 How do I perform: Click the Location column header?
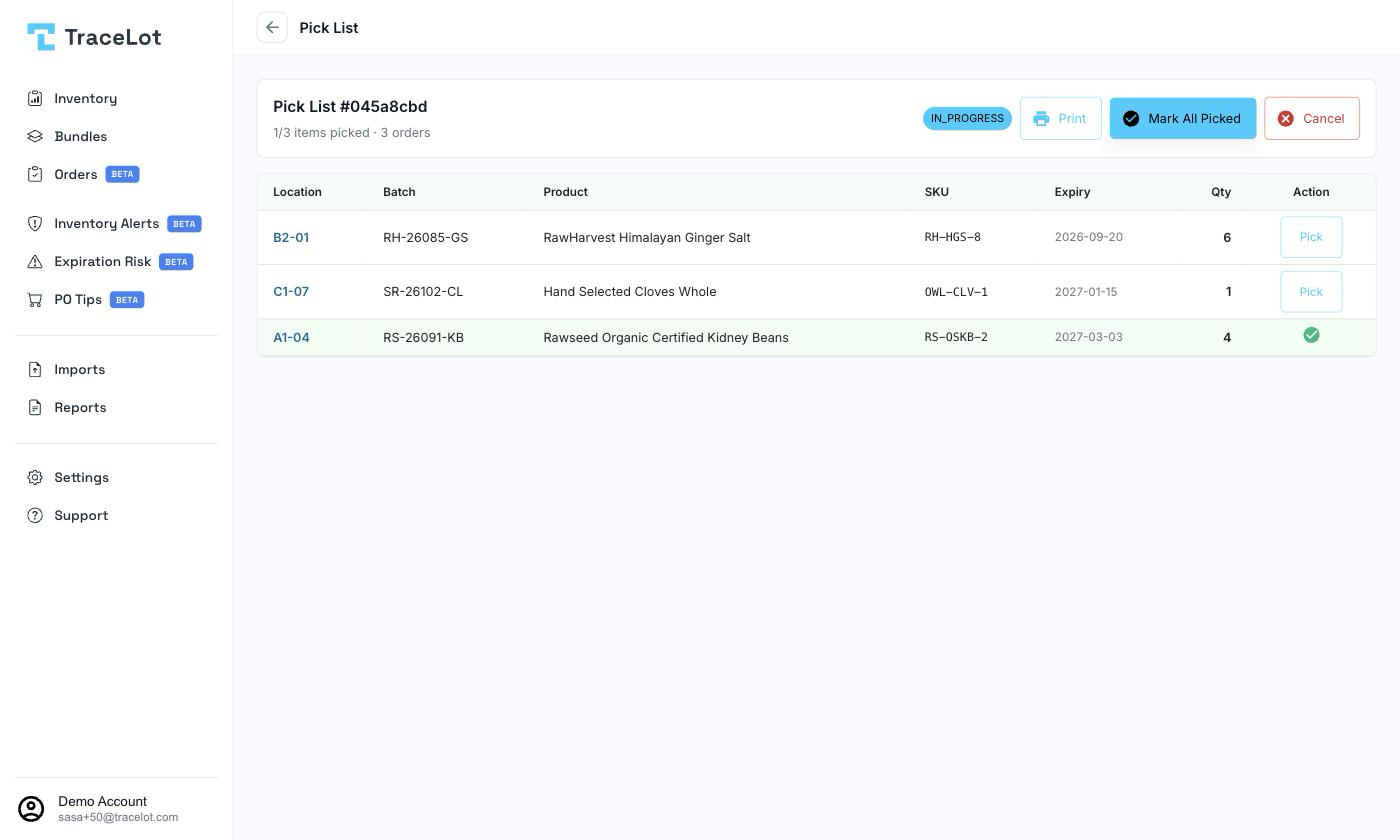[x=297, y=192]
